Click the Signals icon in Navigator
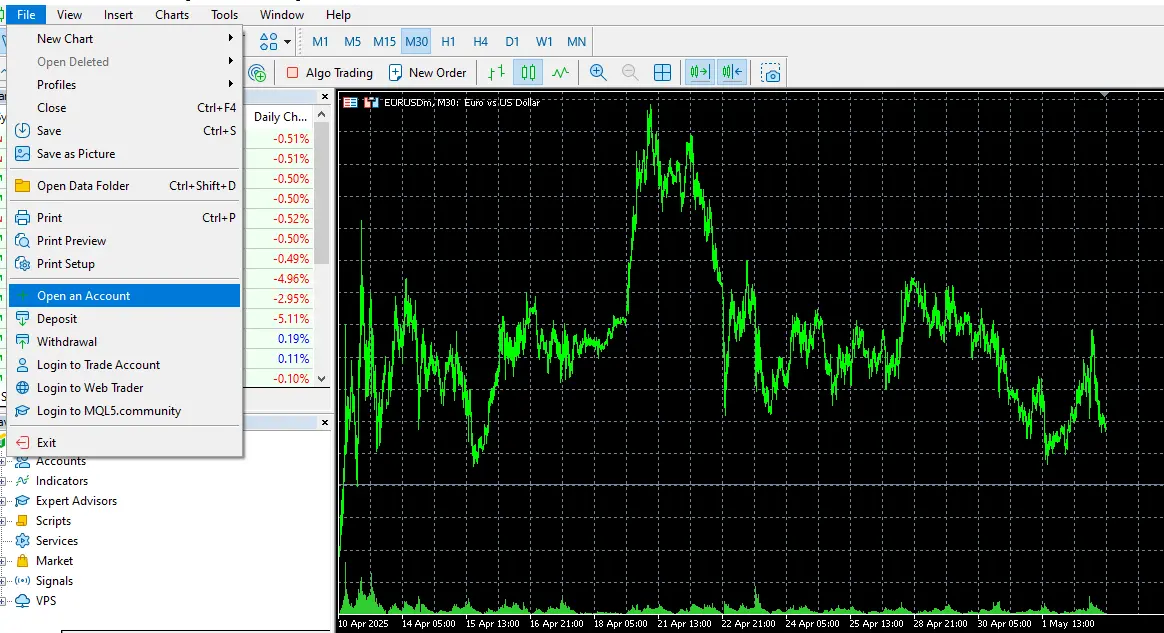The image size is (1164, 633). tap(22, 581)
